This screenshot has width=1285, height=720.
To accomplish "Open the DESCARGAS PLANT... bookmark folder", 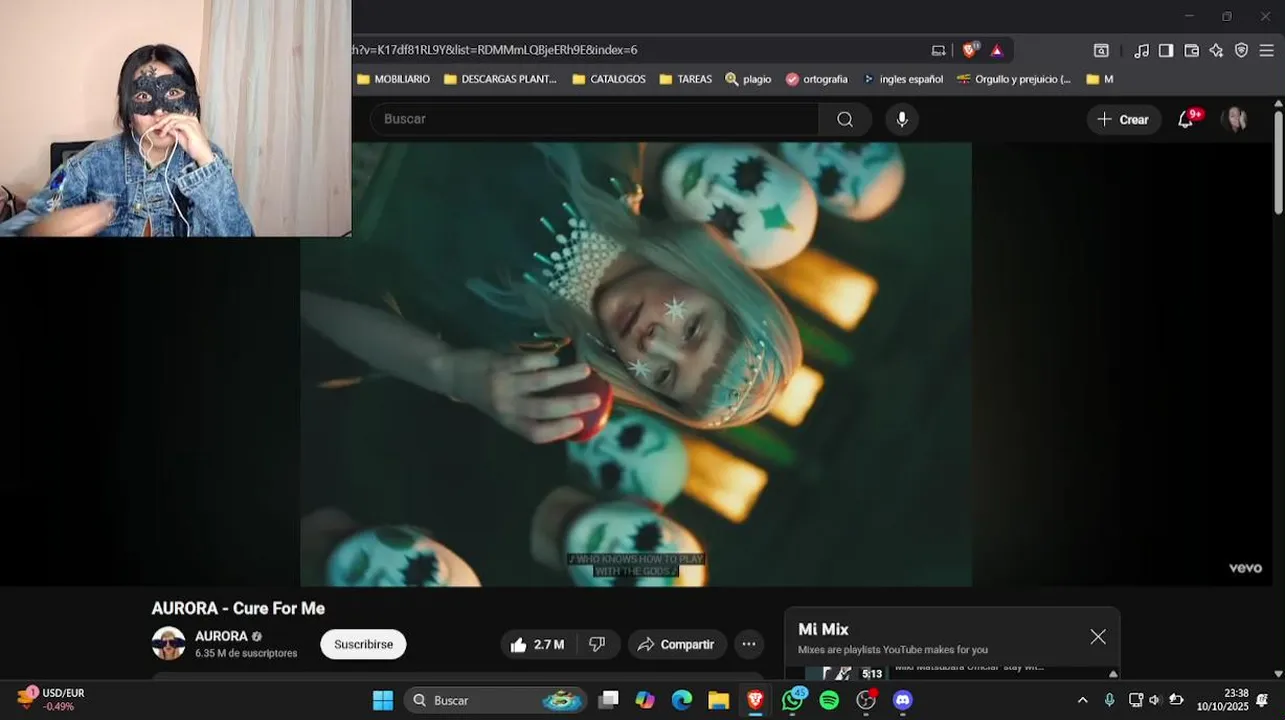I will 500,79.
